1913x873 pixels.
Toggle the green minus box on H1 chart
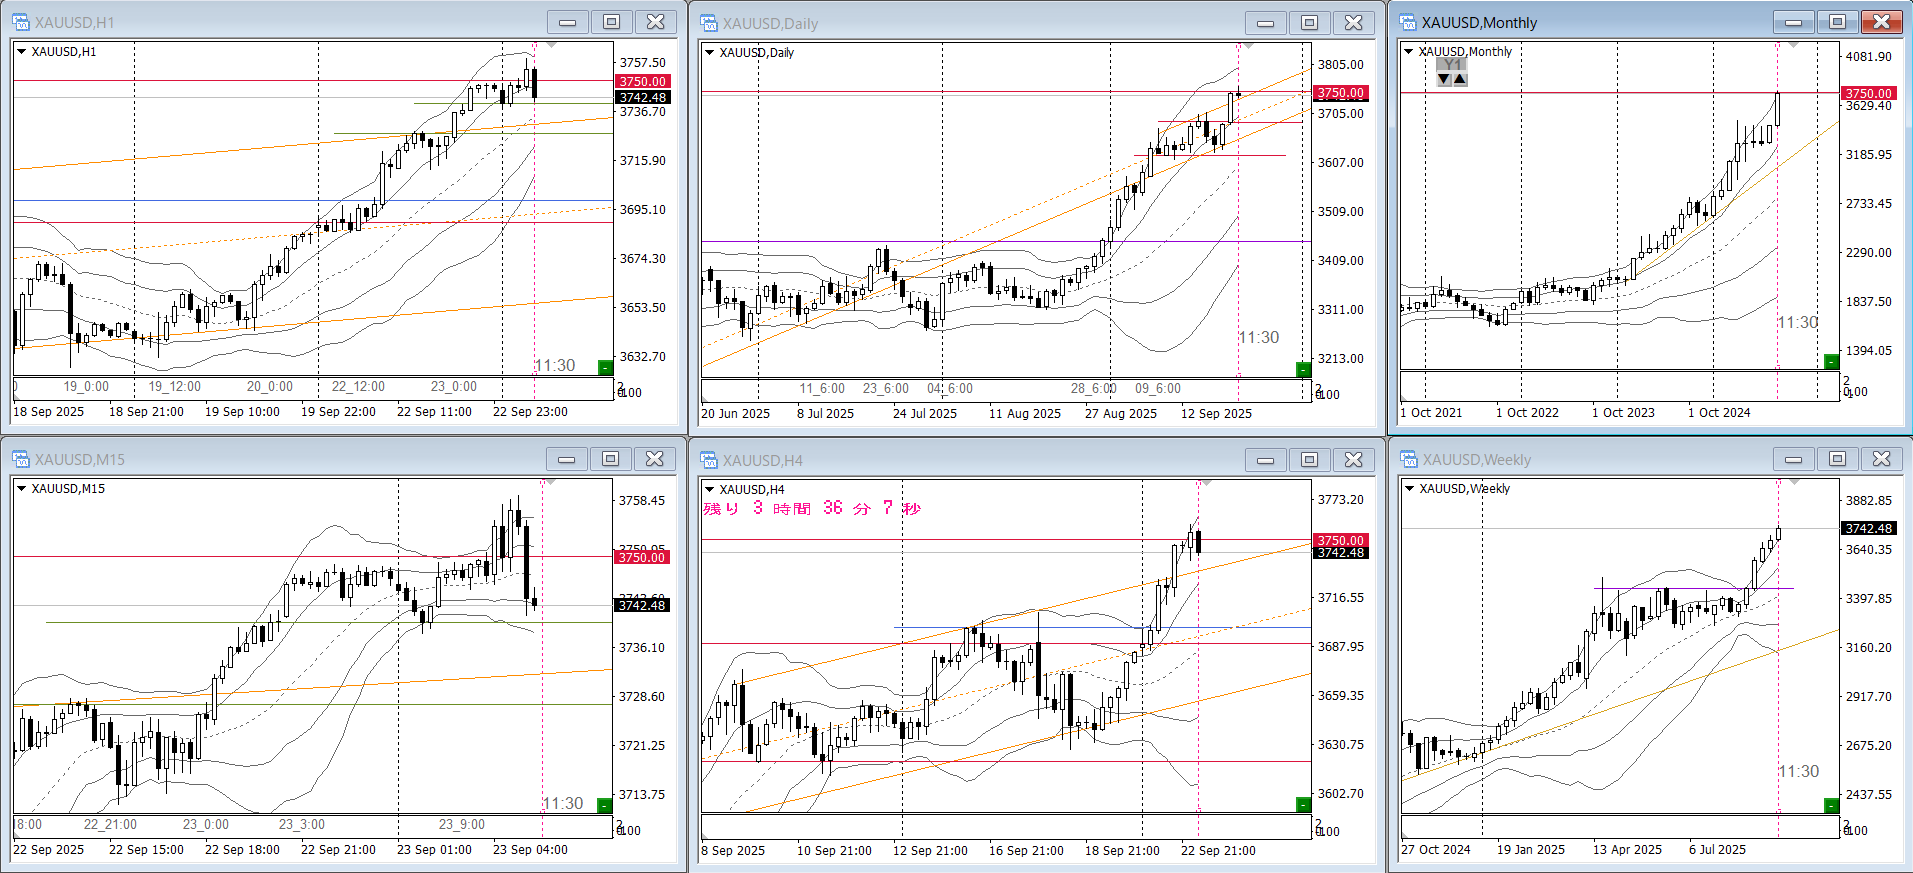pyautogui.click(x=605, y=368)
